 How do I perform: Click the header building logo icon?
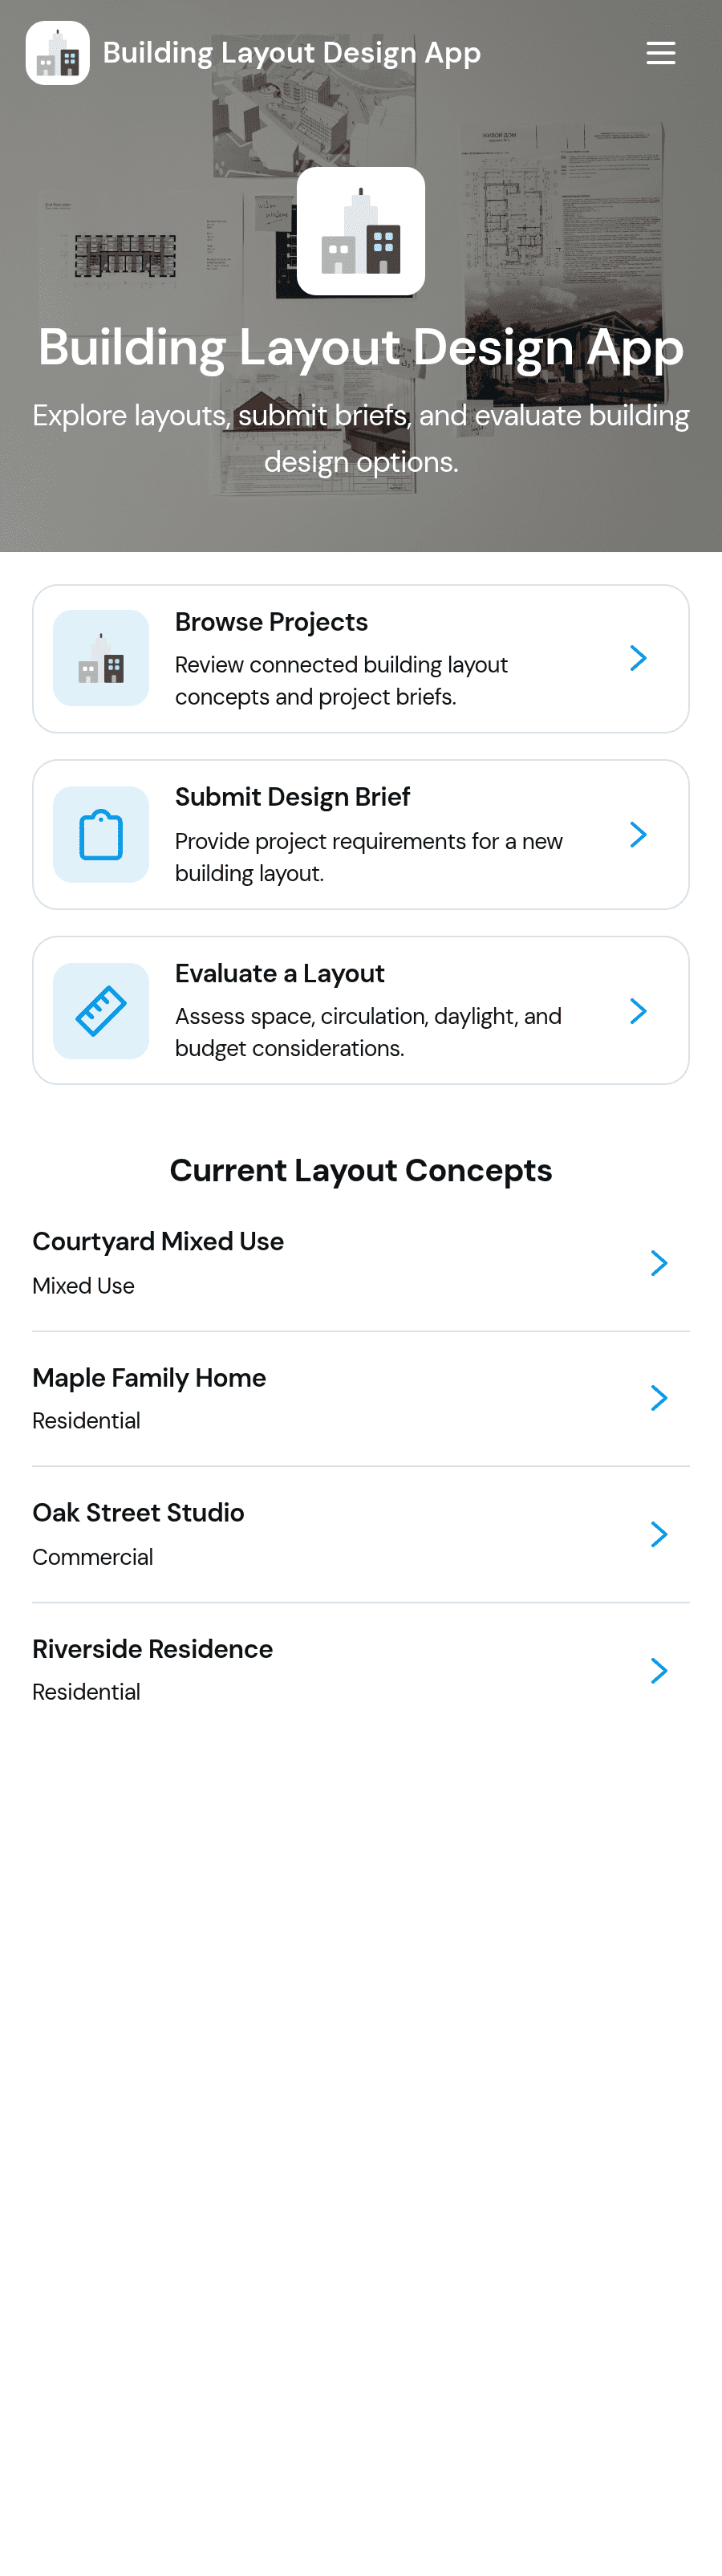pos(57,53)
